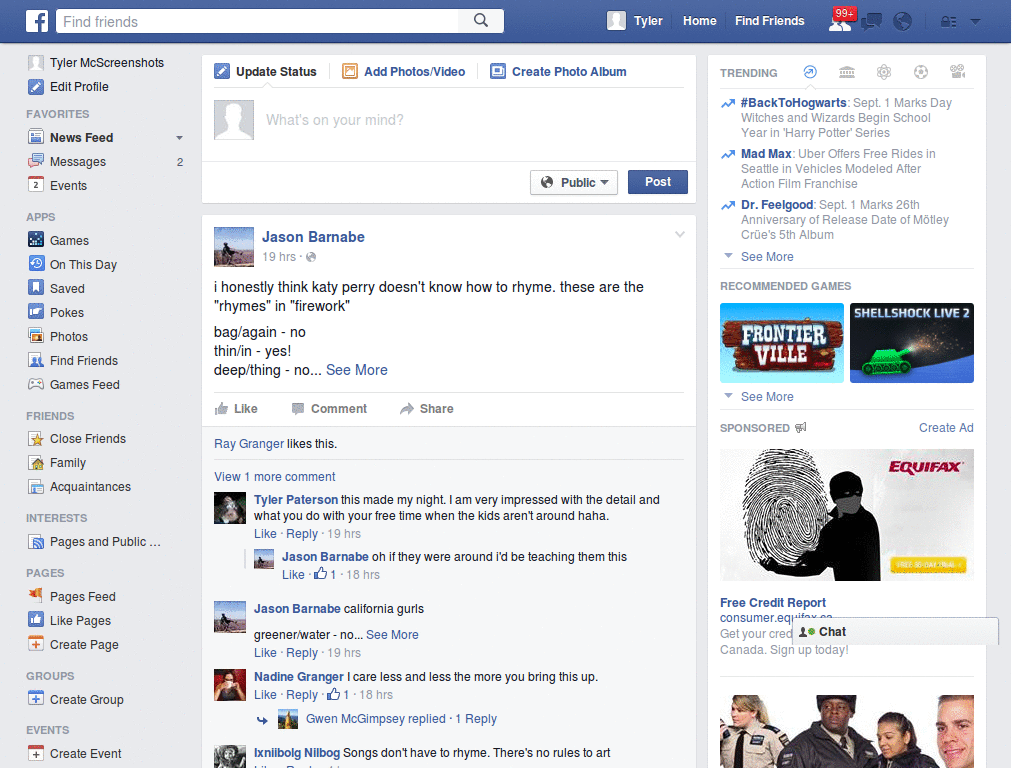1024x768 pixels.
Task: Click the Pokes icon in sidebar
Action: [x=36, y=312]
